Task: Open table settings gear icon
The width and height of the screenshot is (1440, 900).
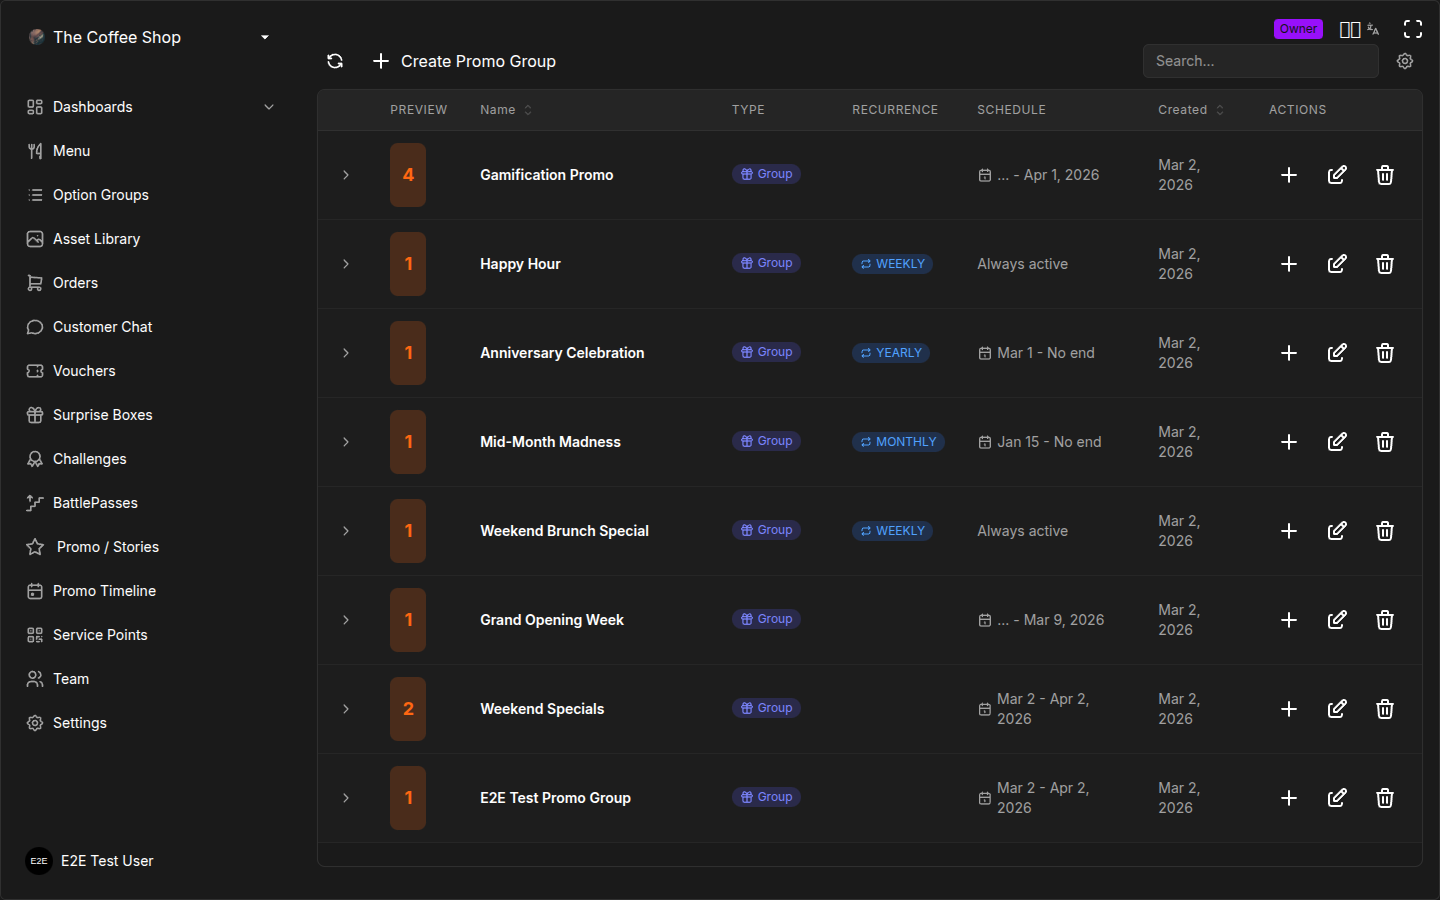Action: point(1405,61)
